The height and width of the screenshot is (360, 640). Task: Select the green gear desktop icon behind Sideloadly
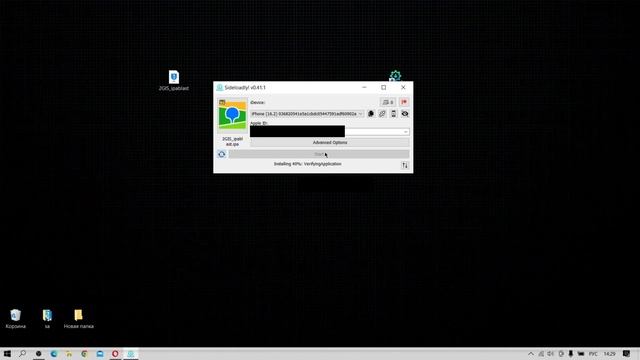(x=395, y=76)
